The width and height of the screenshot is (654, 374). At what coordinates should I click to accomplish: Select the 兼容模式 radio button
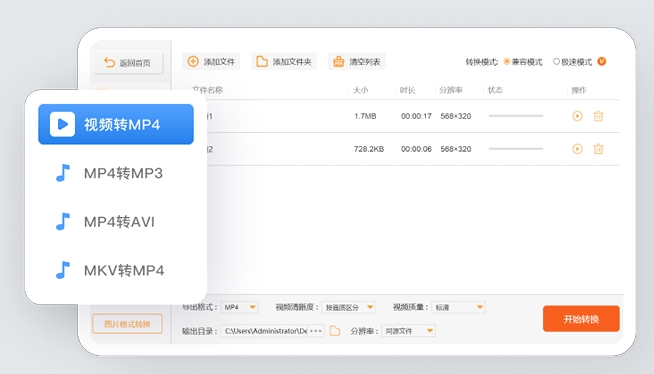(x=507, y=61)
